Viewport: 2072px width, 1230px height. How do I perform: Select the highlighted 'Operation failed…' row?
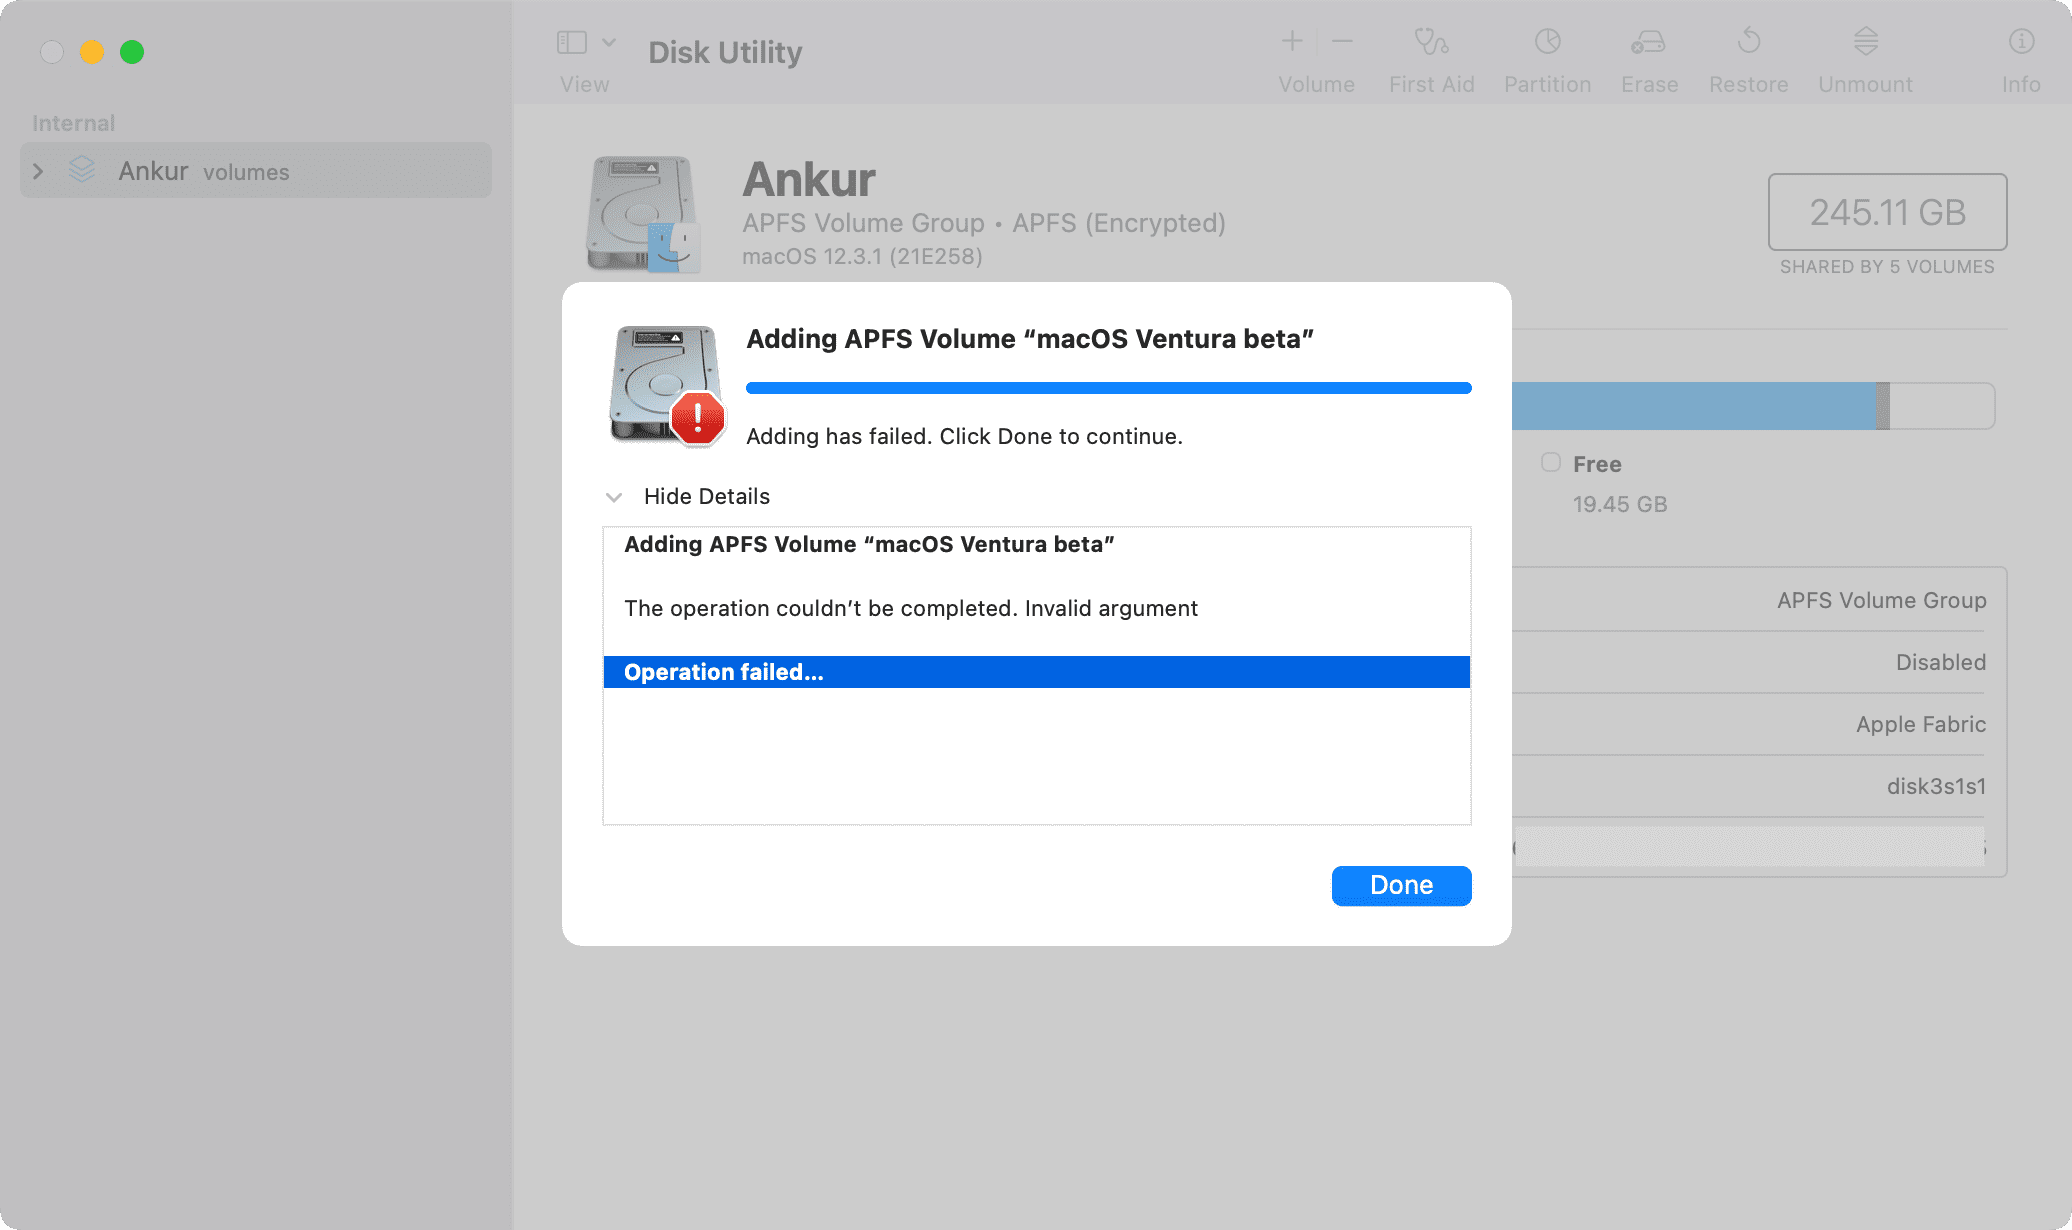pyautogui.click(x=1036, y=672)
